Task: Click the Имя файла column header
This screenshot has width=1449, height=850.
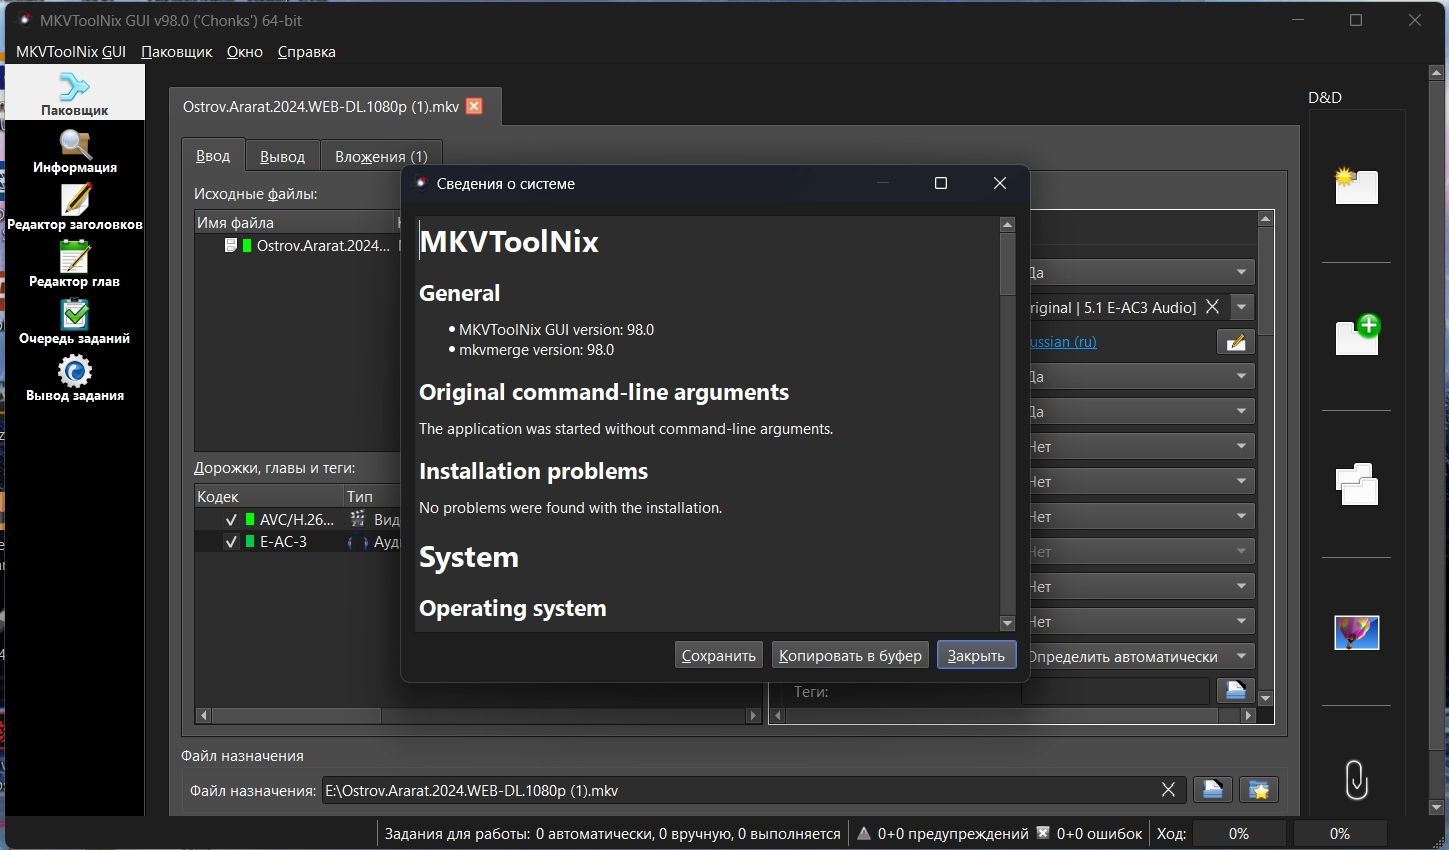Action: (x=295, y=222)
